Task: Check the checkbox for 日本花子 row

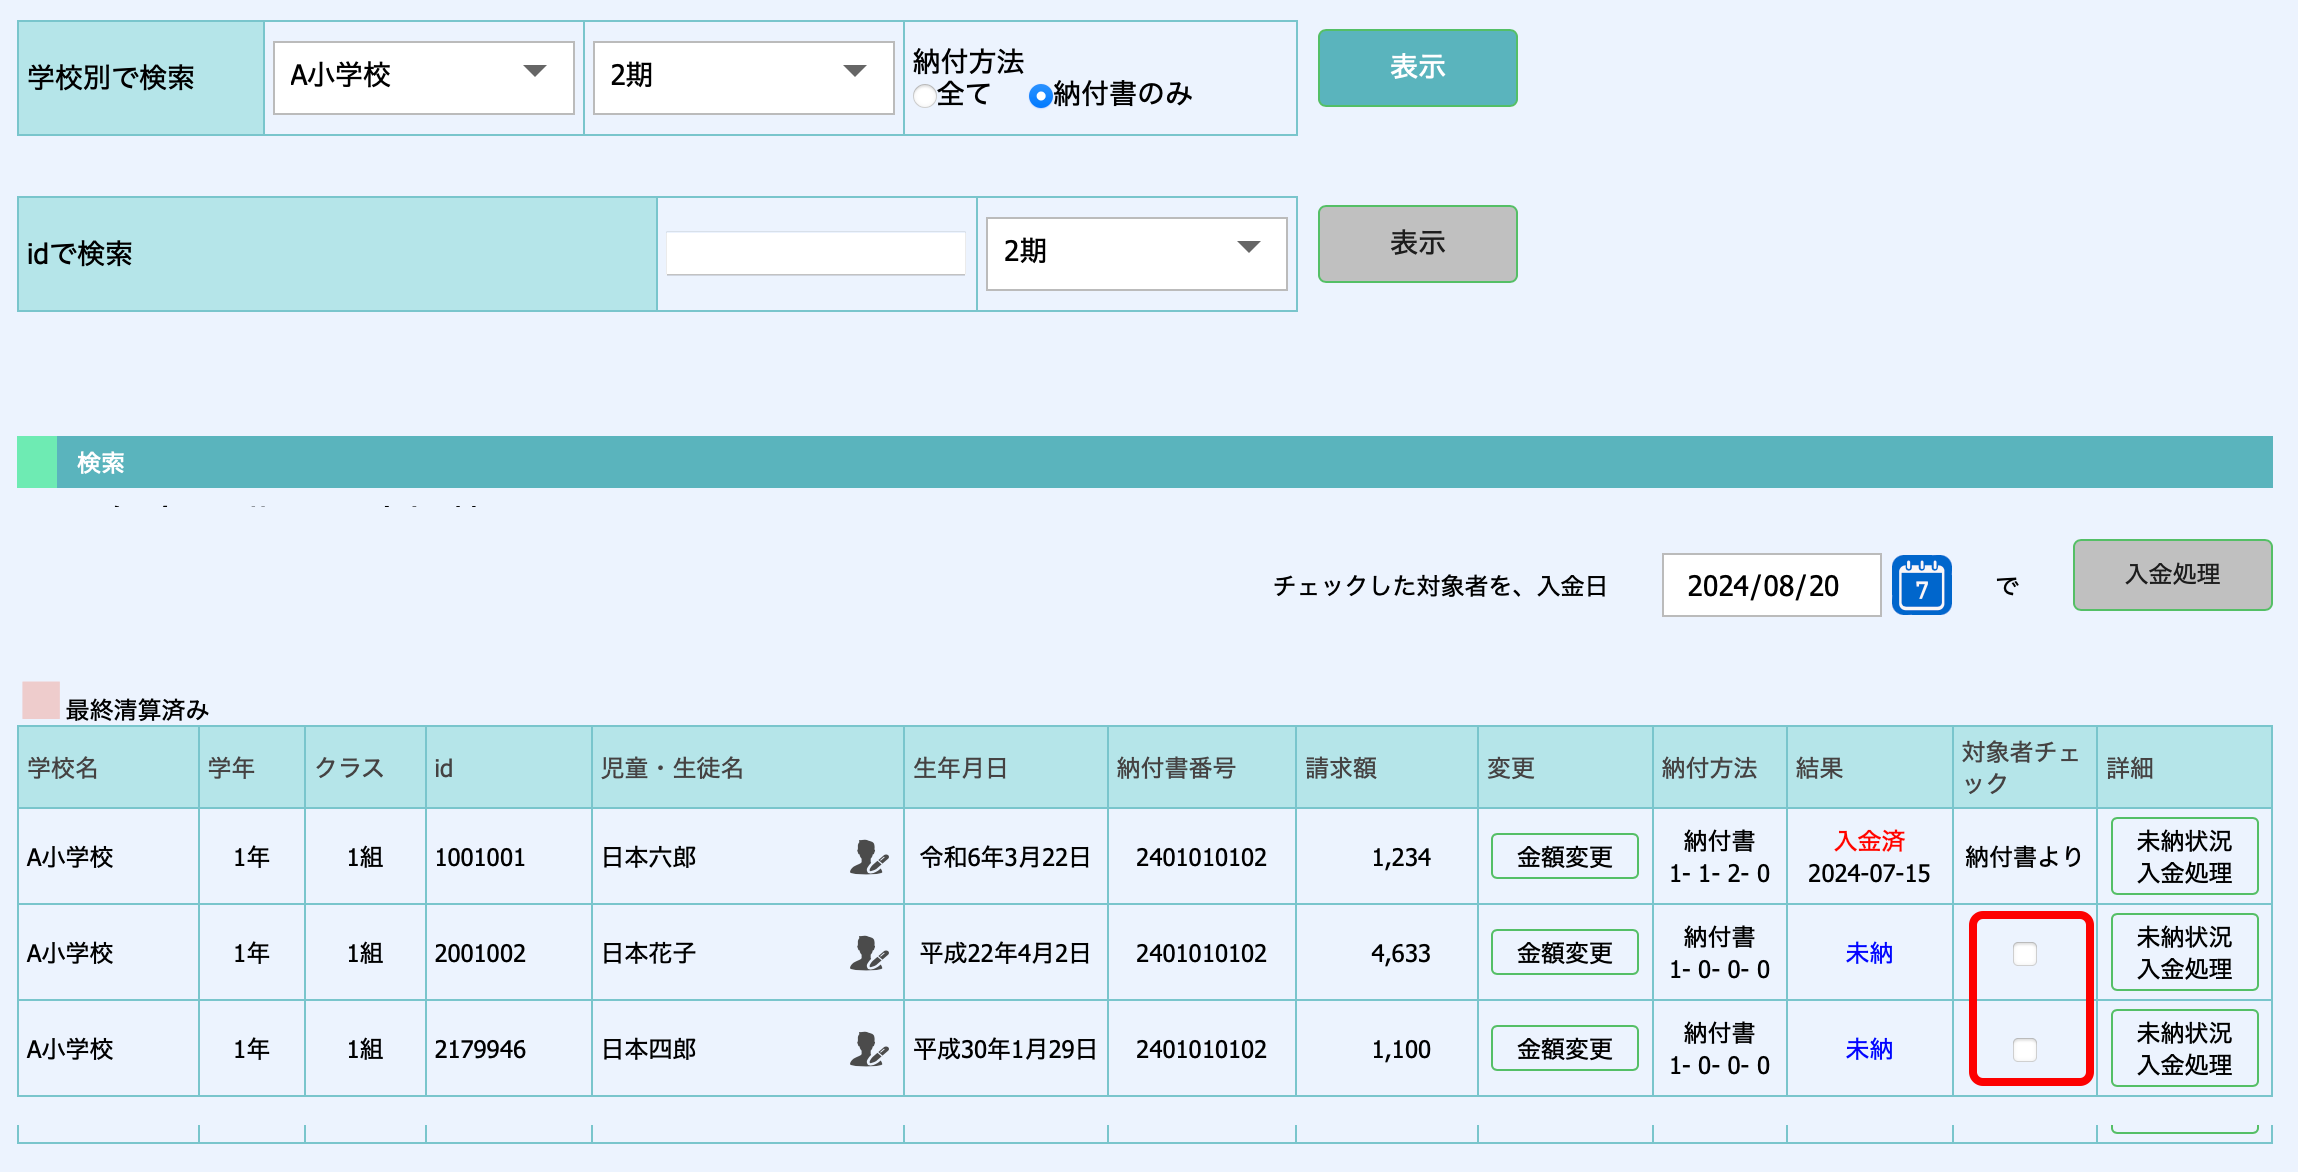Action: 2024,954
